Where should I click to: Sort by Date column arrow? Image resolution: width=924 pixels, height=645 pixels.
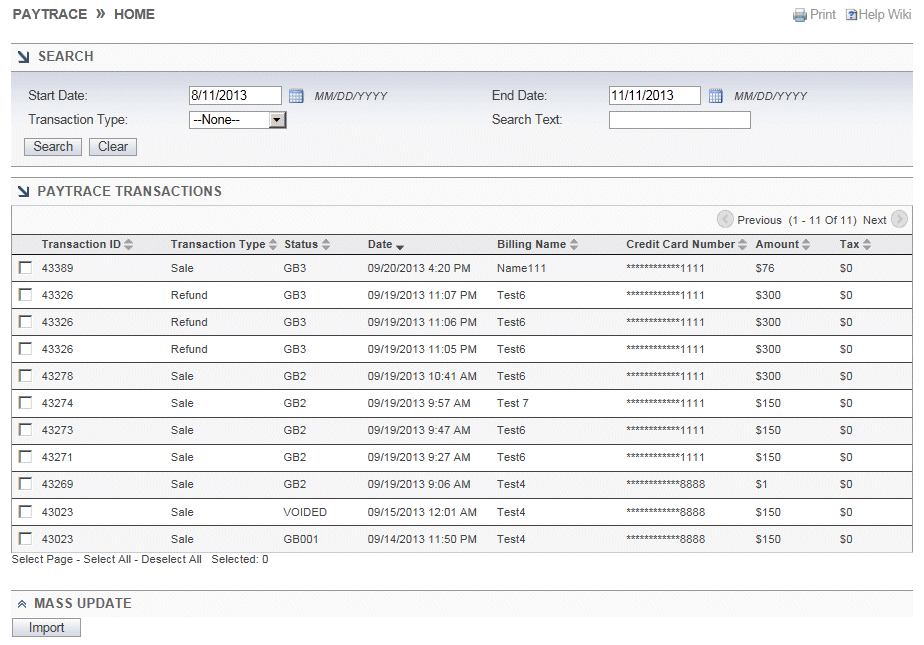pos(400,247)
